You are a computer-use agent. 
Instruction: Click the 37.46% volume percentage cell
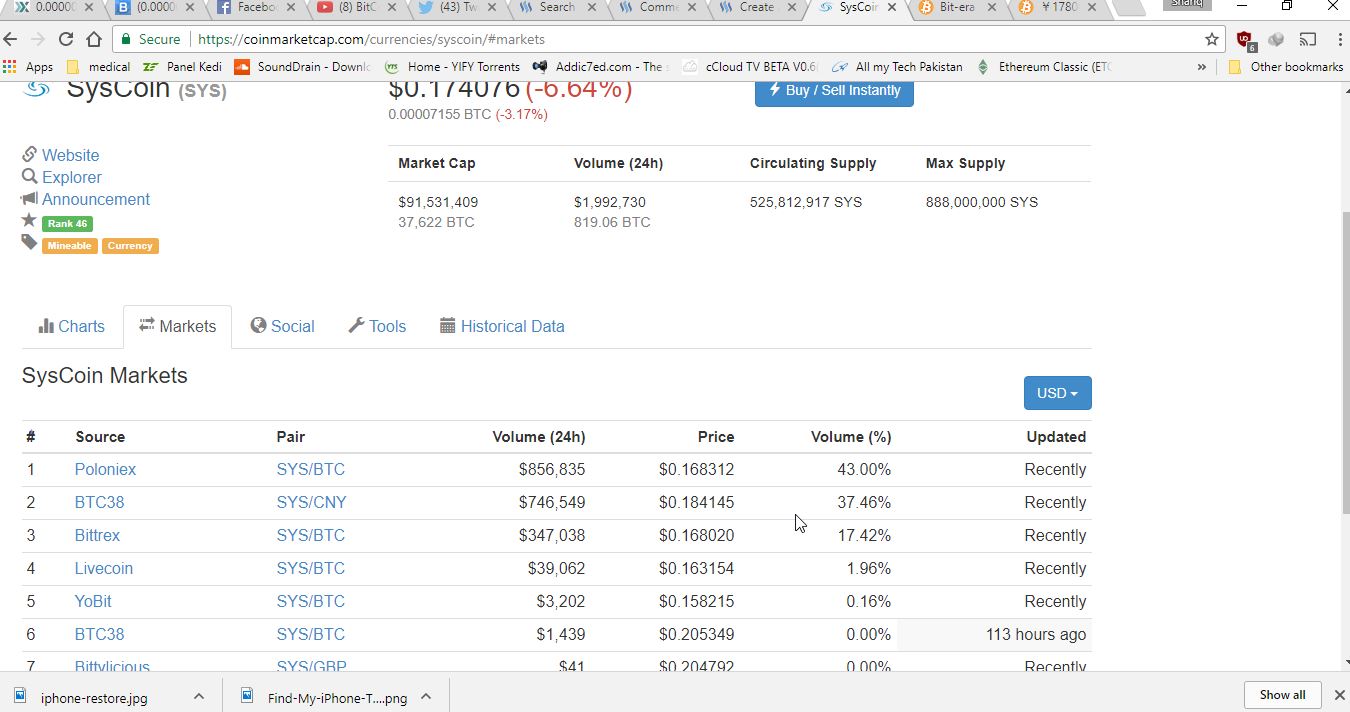coord(864,502)
